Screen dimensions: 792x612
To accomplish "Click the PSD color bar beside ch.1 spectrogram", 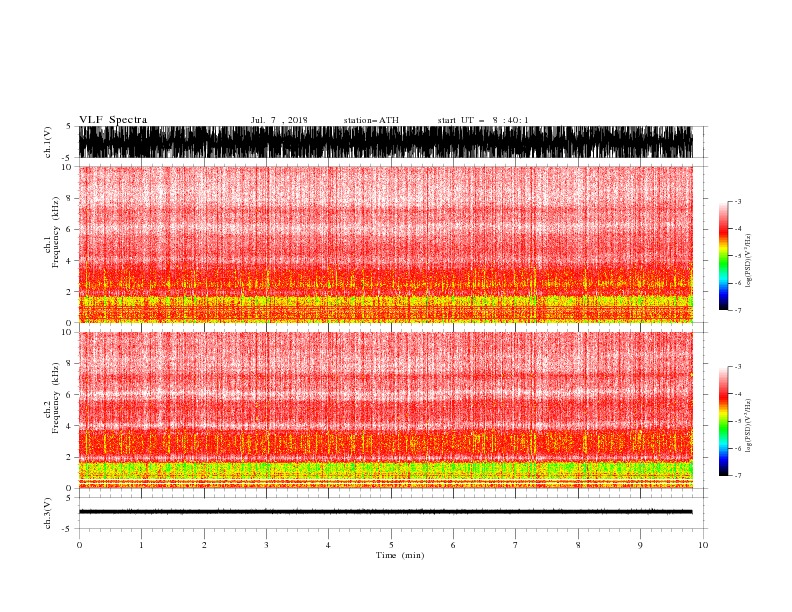I will tap(724, 256).
